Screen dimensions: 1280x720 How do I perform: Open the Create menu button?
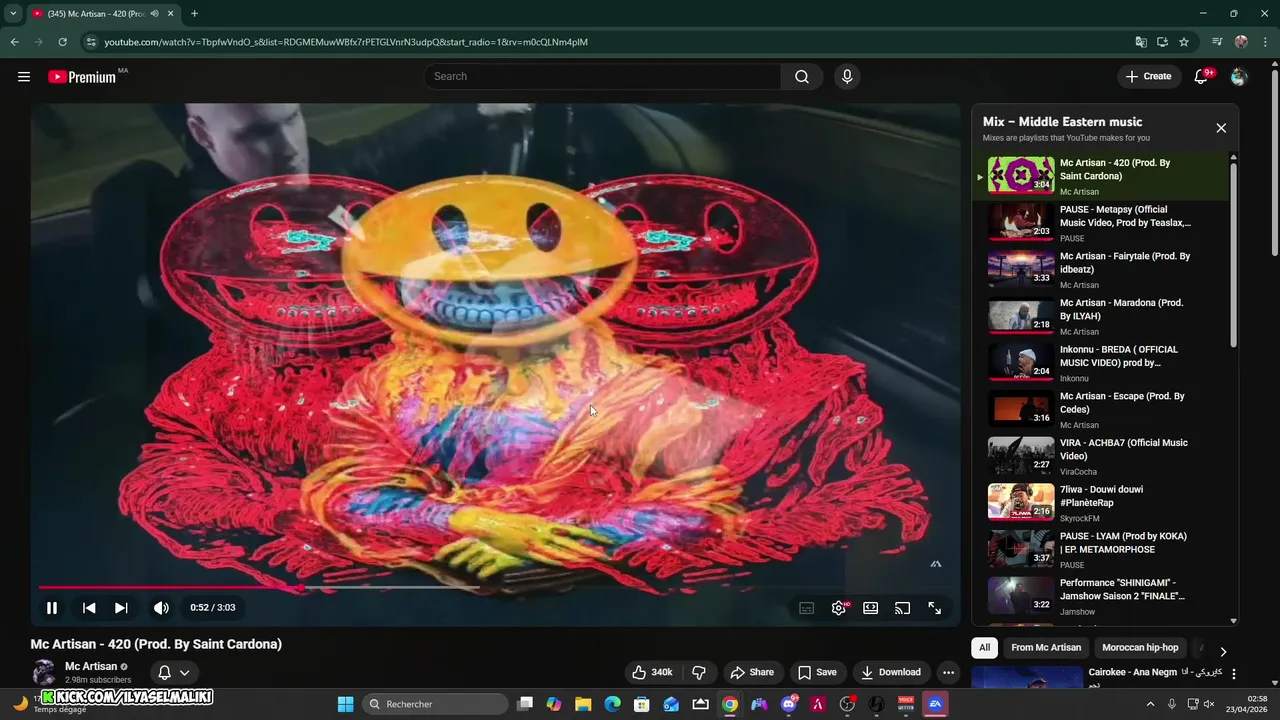click(x=1148, y=76)
